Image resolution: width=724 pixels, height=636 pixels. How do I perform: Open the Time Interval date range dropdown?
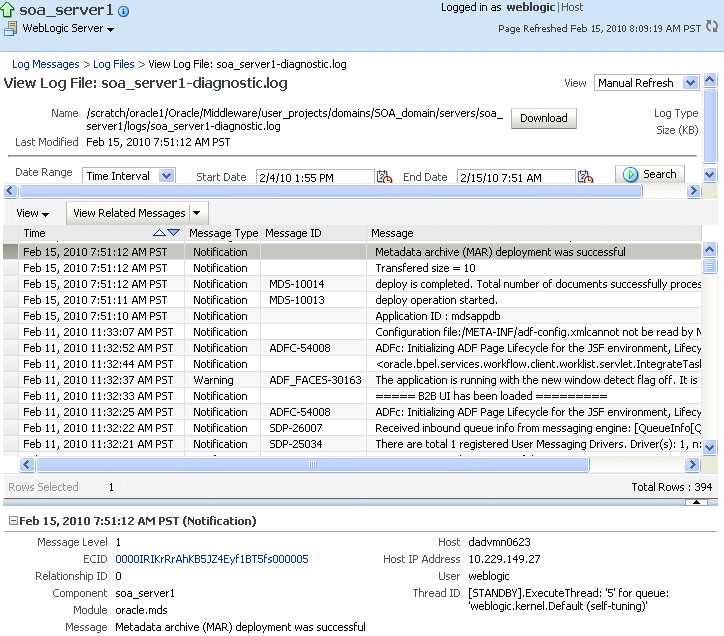click(x=167, y=176)
